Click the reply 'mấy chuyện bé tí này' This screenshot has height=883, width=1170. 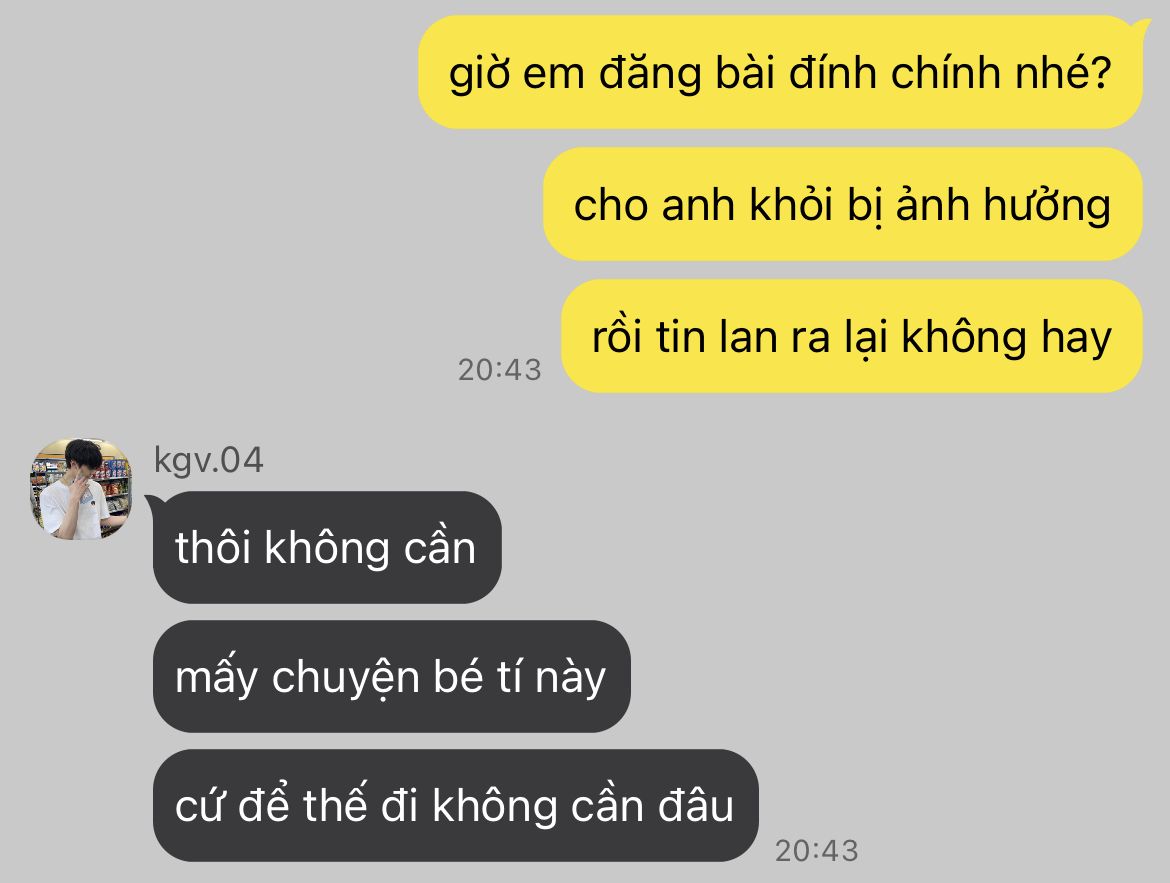pos(392,676)
